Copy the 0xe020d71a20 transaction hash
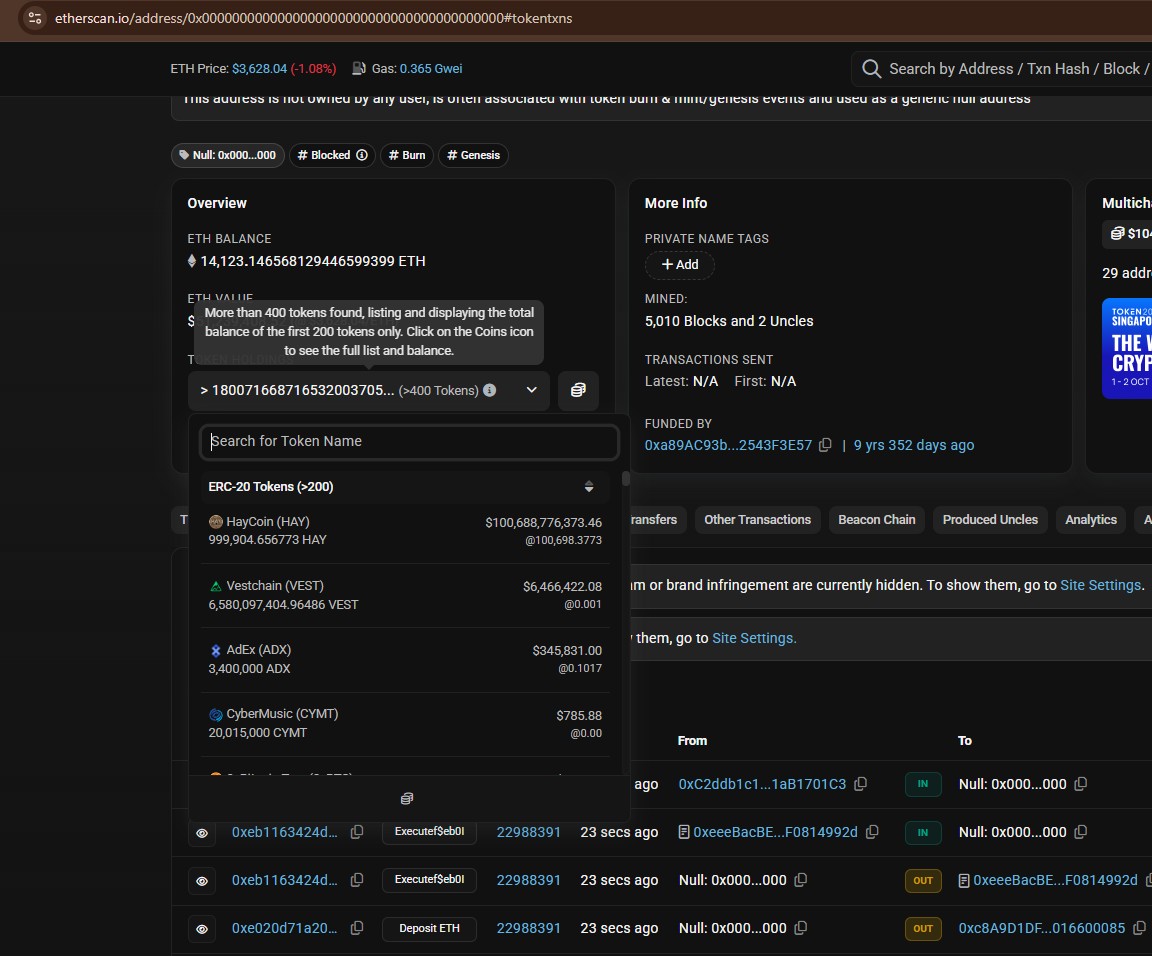The image size is (1152, 956). click(357, 928)
